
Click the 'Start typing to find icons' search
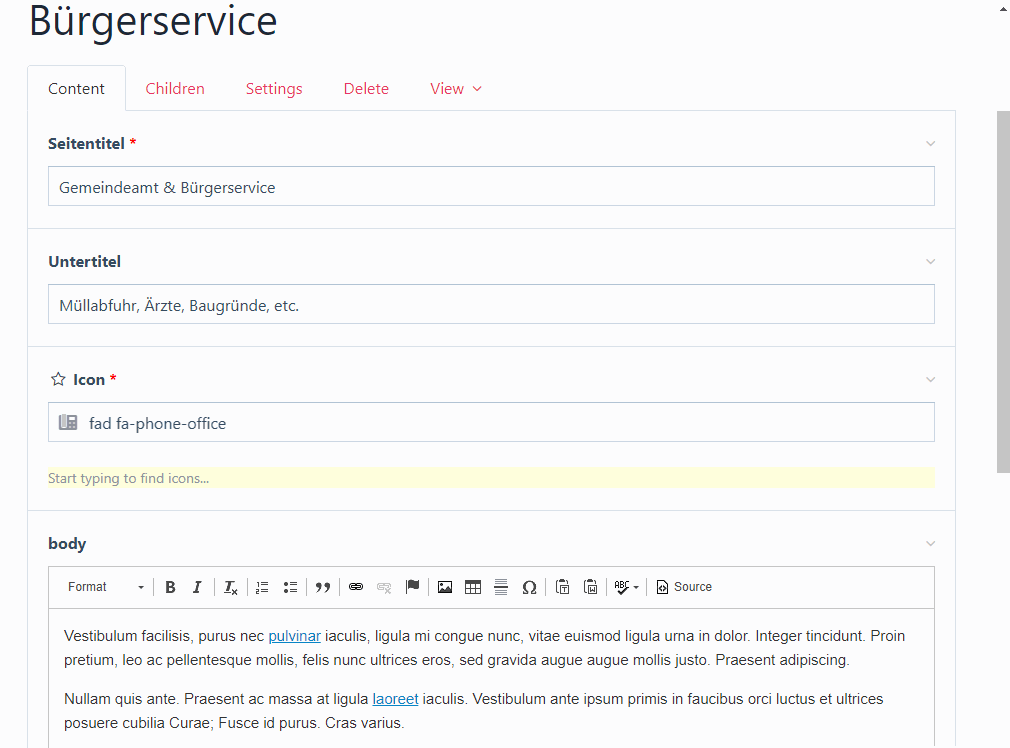pyautogui.click(x=491, y=478)
